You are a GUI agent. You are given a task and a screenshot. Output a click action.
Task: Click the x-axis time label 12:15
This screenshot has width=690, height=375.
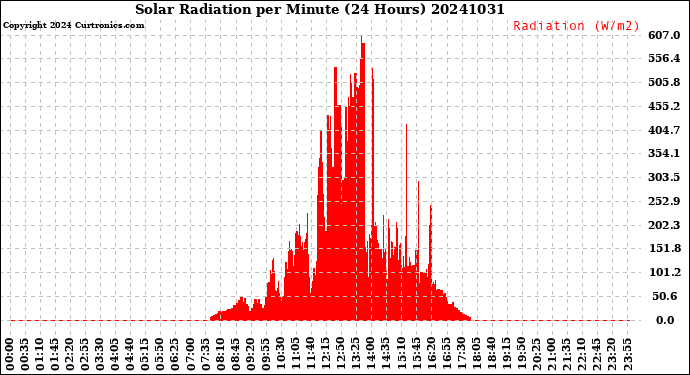click(x=326, y=355)
